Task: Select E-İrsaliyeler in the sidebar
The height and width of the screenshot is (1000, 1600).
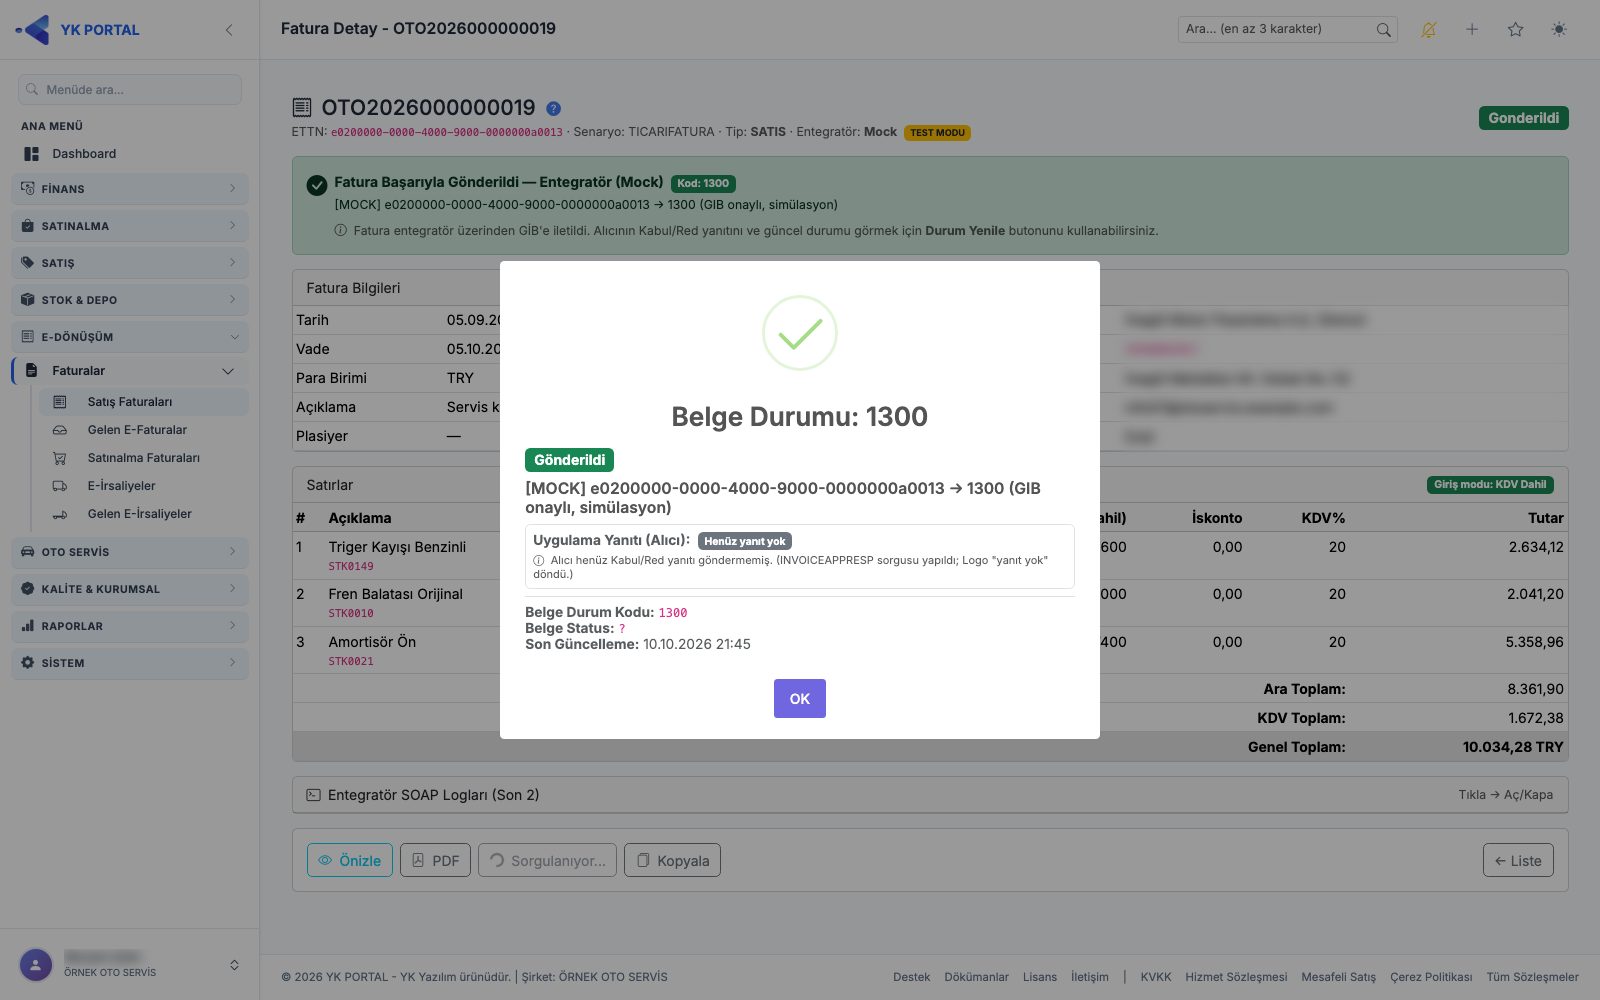Action: pyautogui.click(x=121, y=486)
